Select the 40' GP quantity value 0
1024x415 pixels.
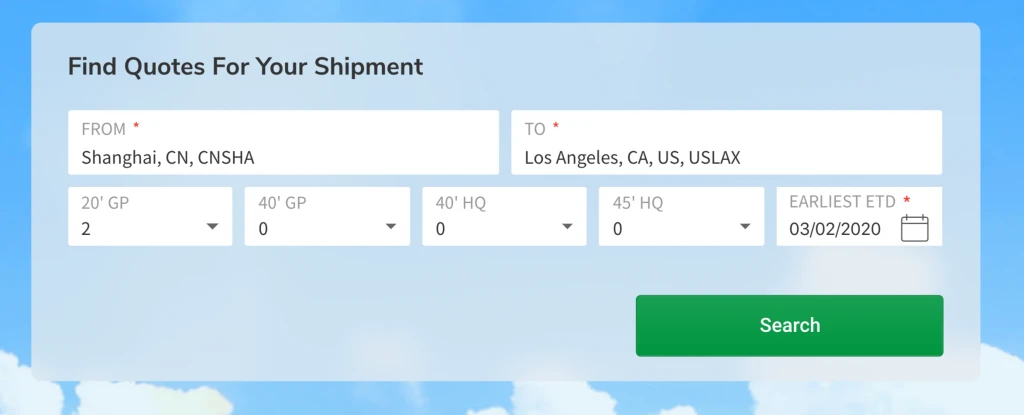click(x=263, y=229)
